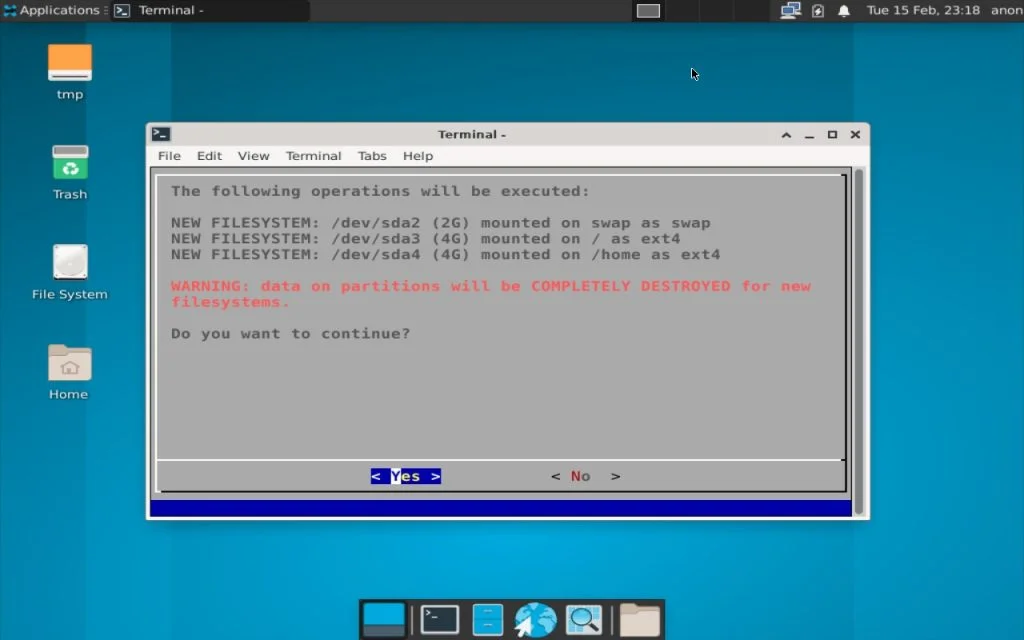
Task: Open the folder icon in the dock
Action: (638, 619)
